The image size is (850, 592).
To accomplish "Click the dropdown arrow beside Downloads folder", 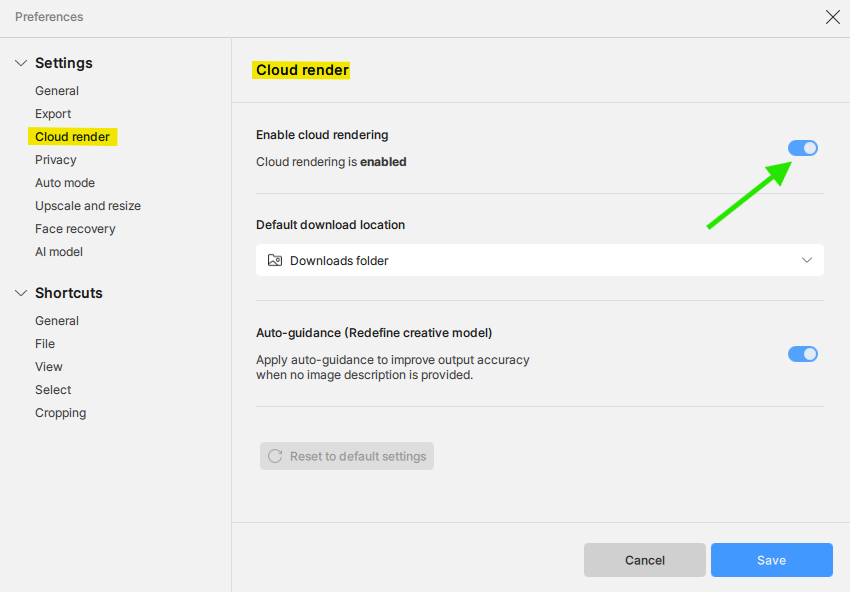I will click(807, 260).
